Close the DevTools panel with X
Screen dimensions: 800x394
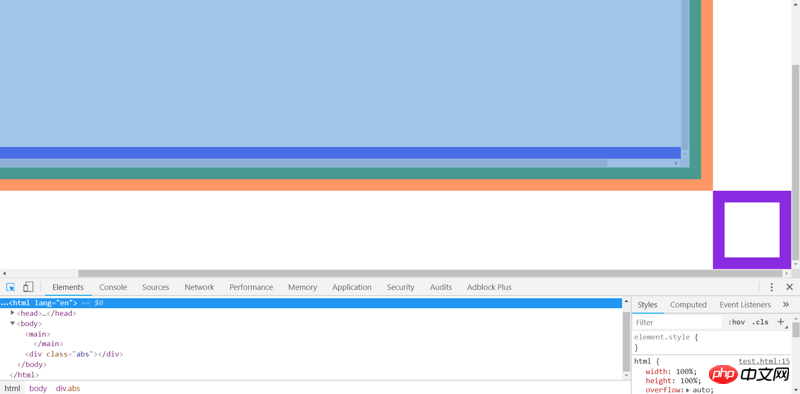pyautogui.click(x=789, y=287)
